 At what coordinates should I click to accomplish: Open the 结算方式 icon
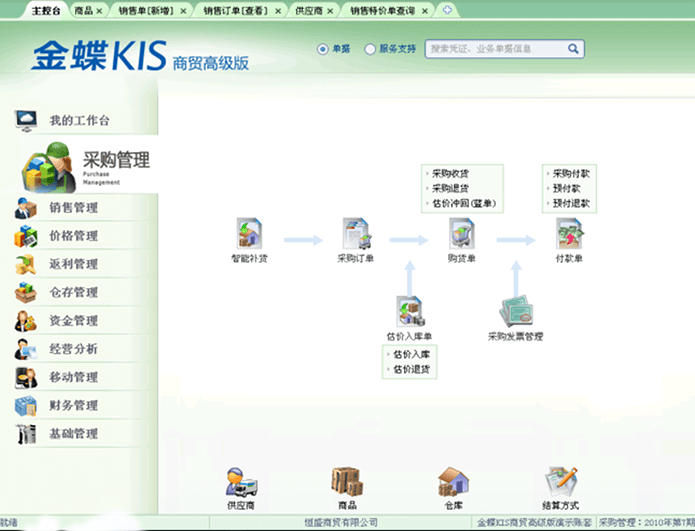561,482
